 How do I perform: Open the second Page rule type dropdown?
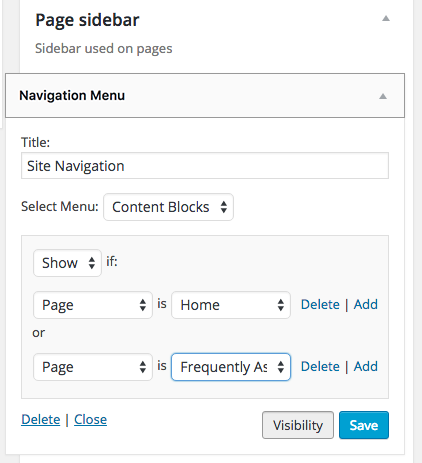(x=93, y=367)
